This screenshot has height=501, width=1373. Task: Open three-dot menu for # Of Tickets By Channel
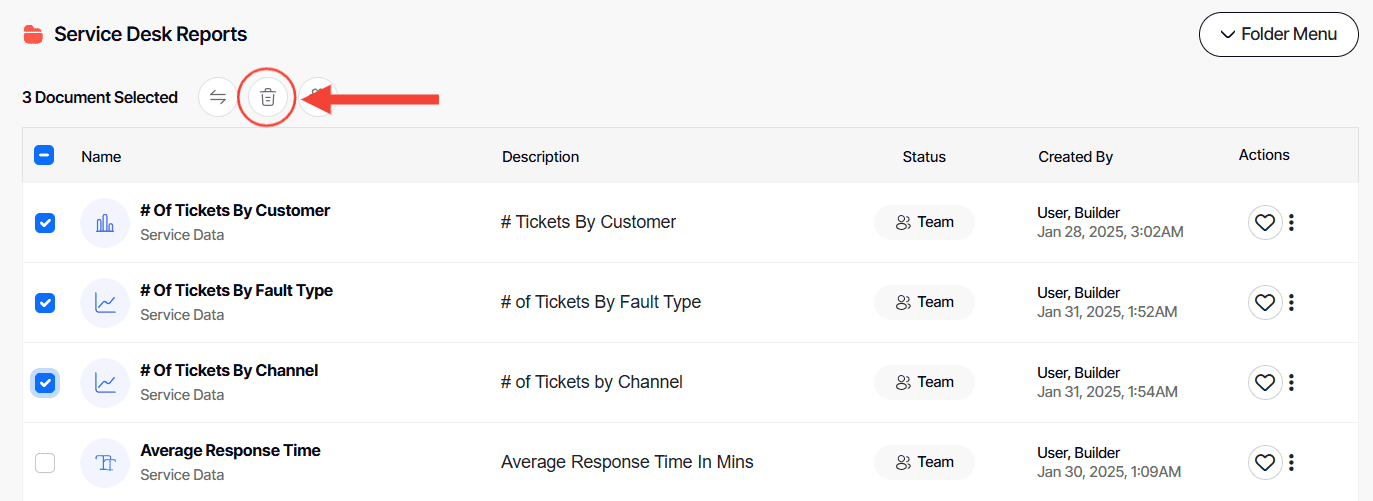pos(1292,382)
